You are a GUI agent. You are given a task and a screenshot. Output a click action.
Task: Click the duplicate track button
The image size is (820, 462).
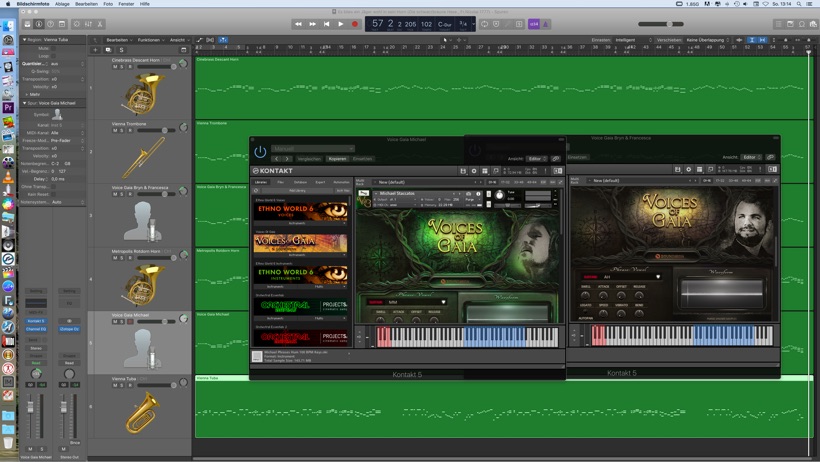pyautogui.click(x=108, y=50)
